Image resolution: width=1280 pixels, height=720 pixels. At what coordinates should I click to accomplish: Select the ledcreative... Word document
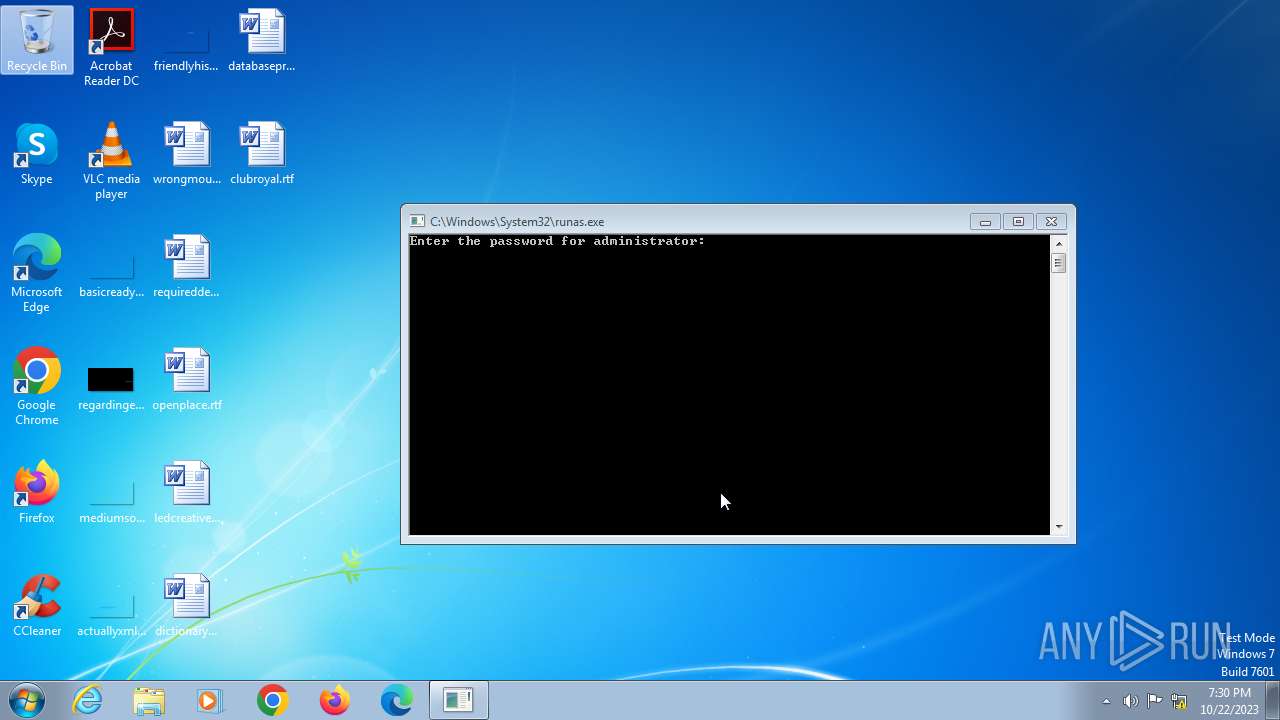[186, 493]
